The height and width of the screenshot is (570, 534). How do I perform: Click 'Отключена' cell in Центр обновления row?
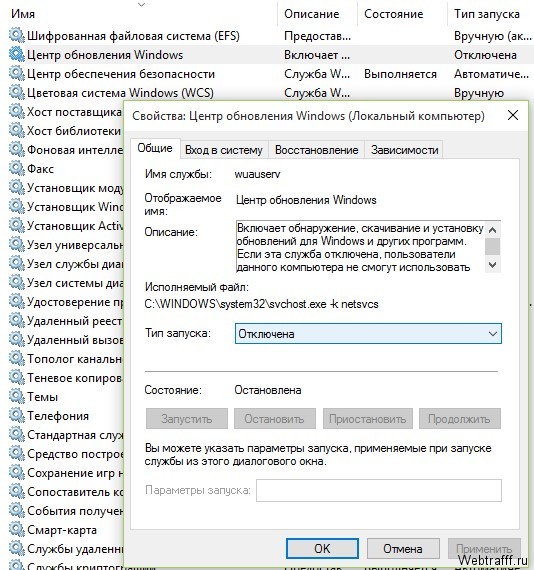[485, 55]
